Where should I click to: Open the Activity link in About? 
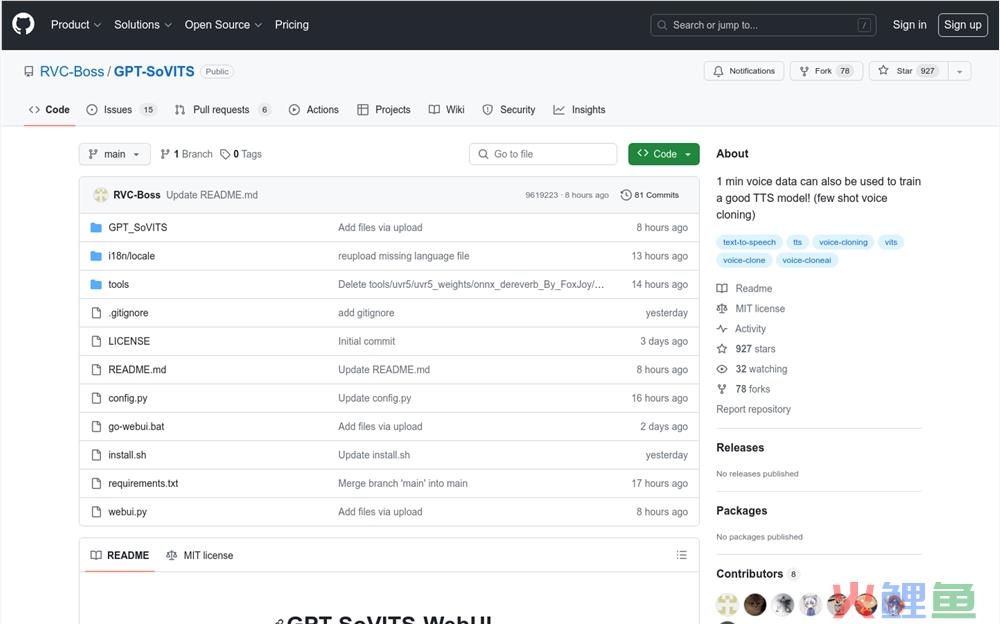click(741, 329)
